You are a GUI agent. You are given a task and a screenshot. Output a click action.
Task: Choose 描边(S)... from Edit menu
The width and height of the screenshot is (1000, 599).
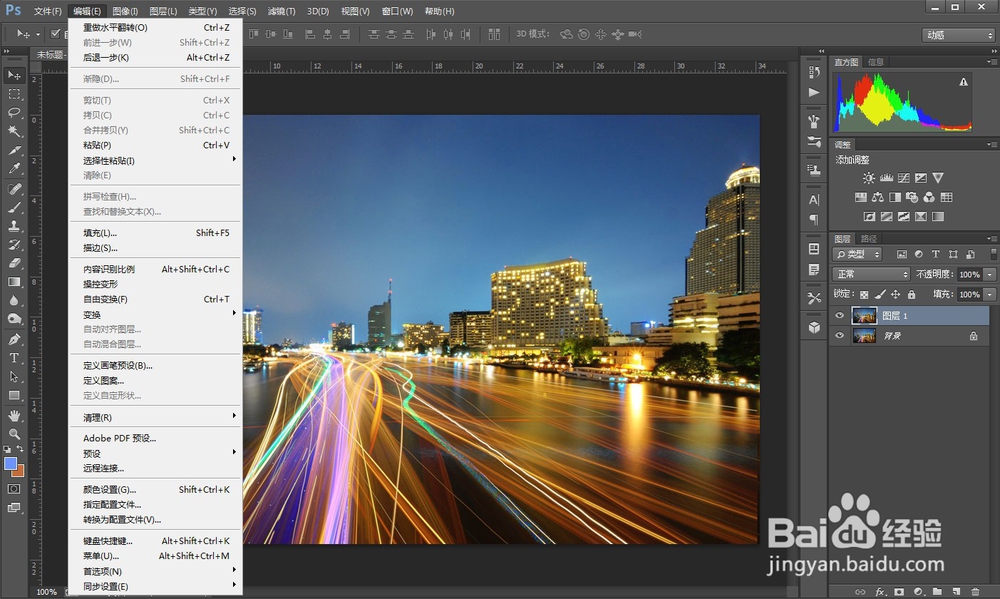(156, 248)
